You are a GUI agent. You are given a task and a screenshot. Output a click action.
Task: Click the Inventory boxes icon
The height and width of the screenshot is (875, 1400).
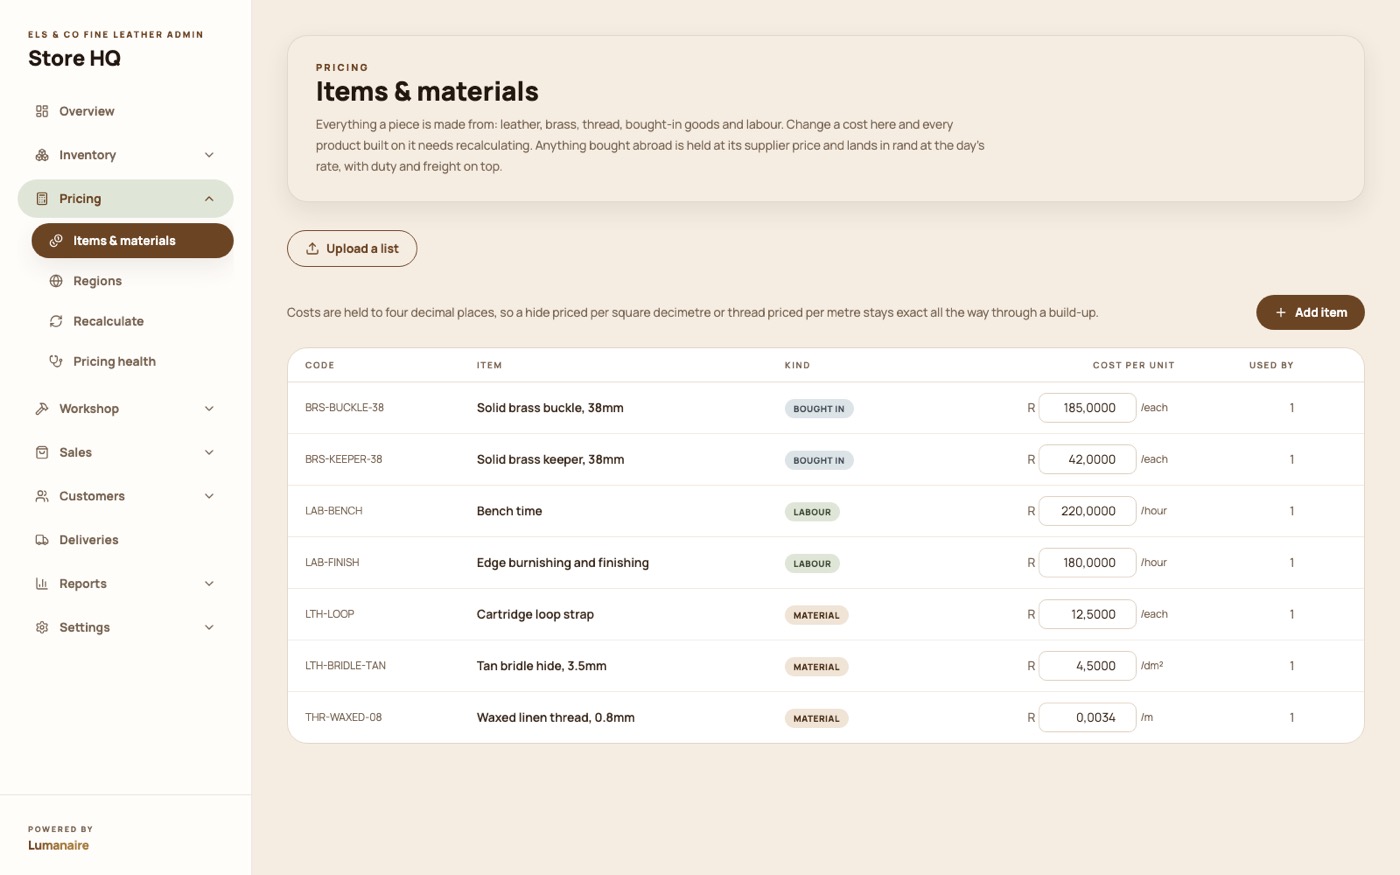[42, 155]
